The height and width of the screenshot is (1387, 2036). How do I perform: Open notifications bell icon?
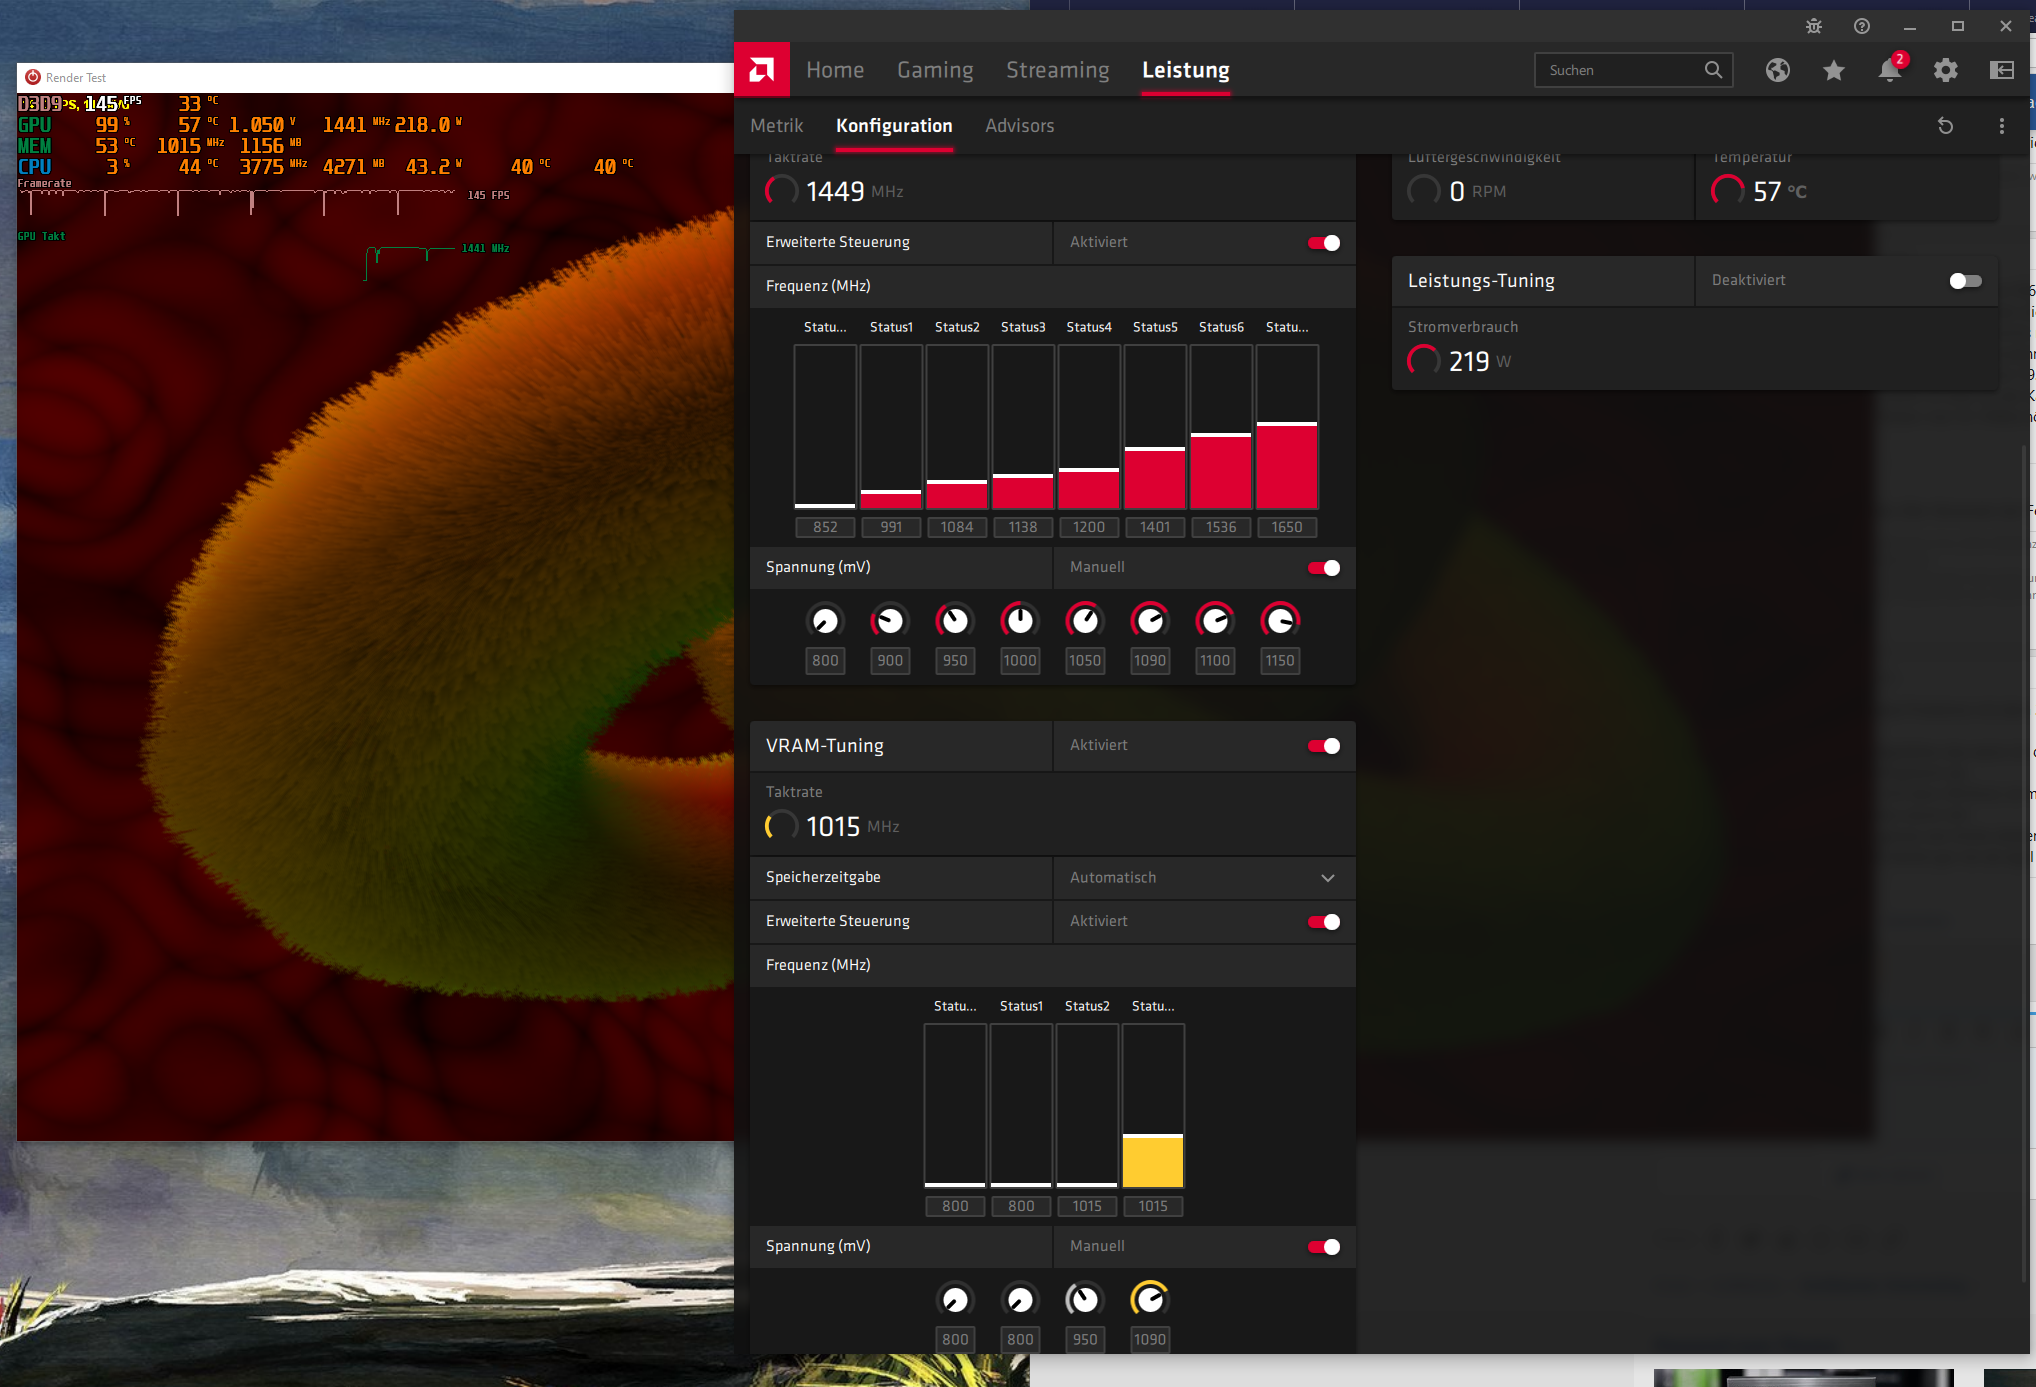point(1889,70)
